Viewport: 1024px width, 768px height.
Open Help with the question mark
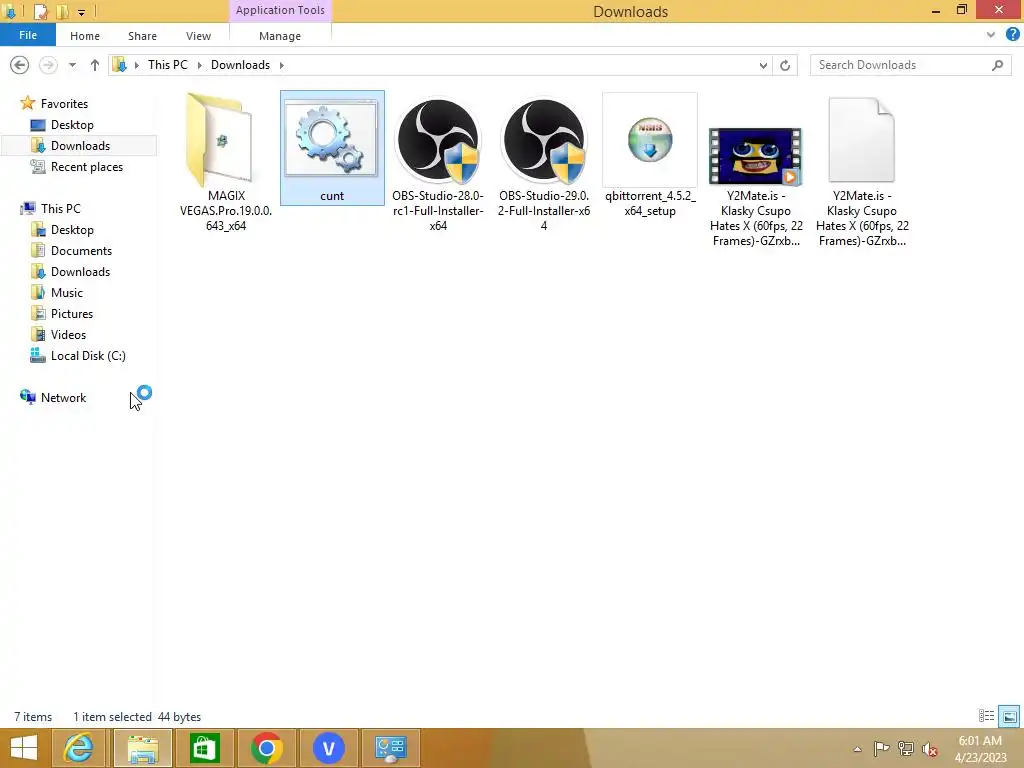click(1012, 35)
